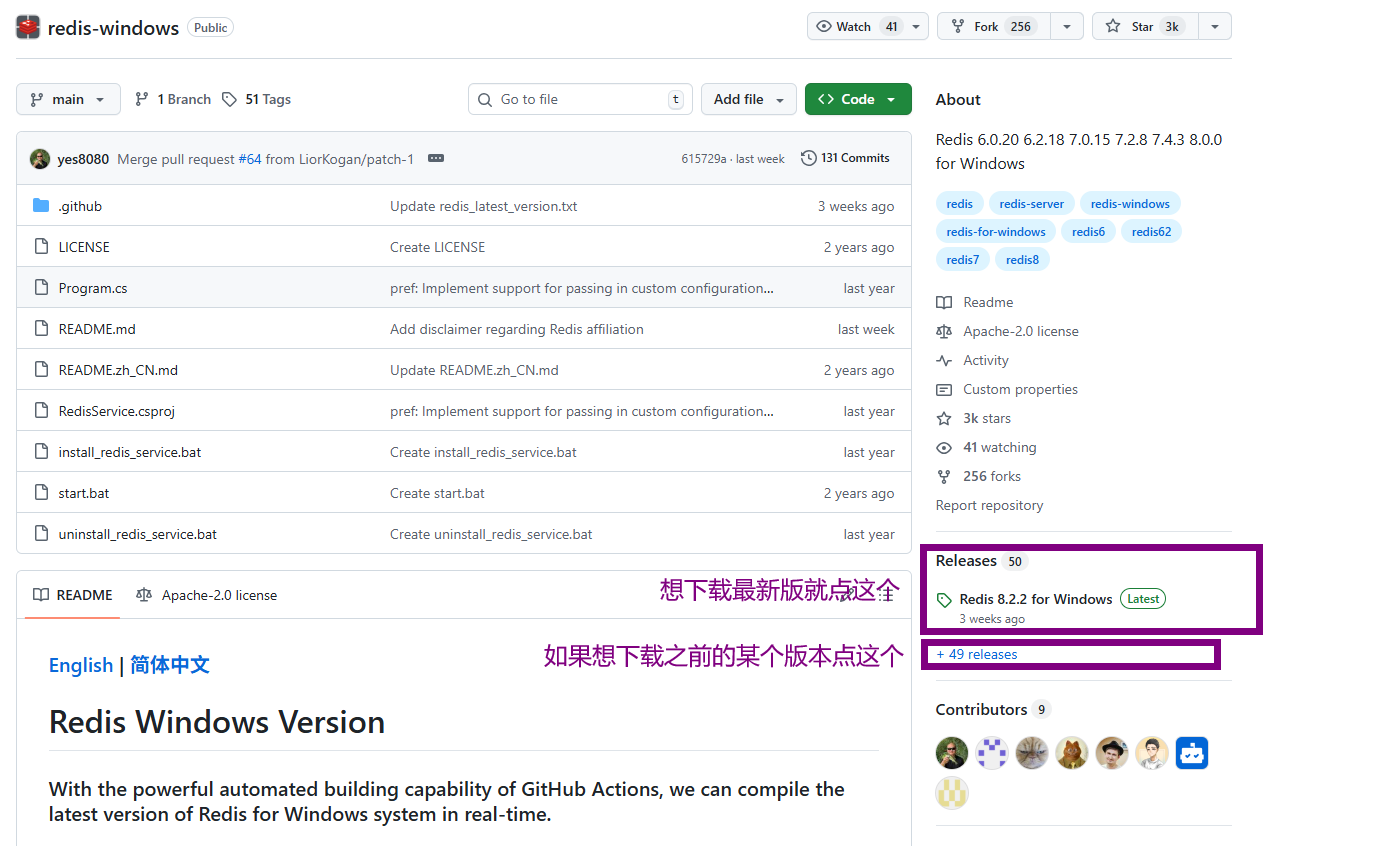Open commit 'Add disclaimer regarding Redis affiliation'
The image size is (1381, 846).
[517, 329]
